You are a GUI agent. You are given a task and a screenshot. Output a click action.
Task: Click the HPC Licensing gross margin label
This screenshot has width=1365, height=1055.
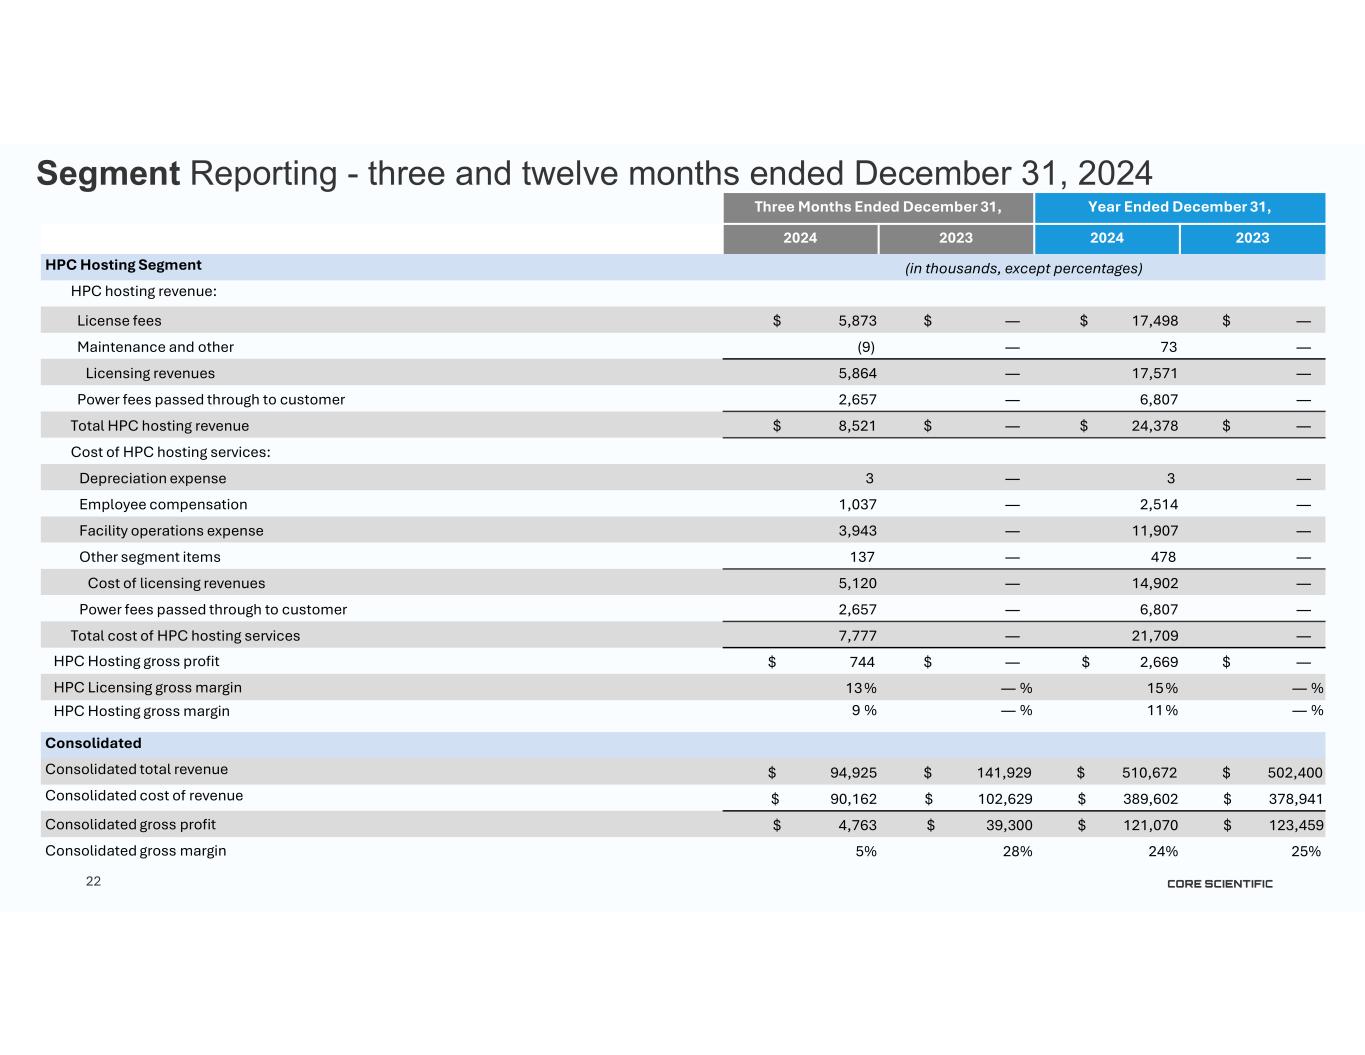(x=147, y=688)
